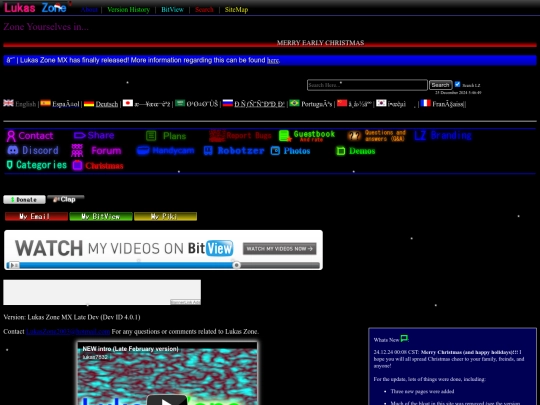
Task: Click the Watch My Videos Now button
Action: tap(280, 248)
